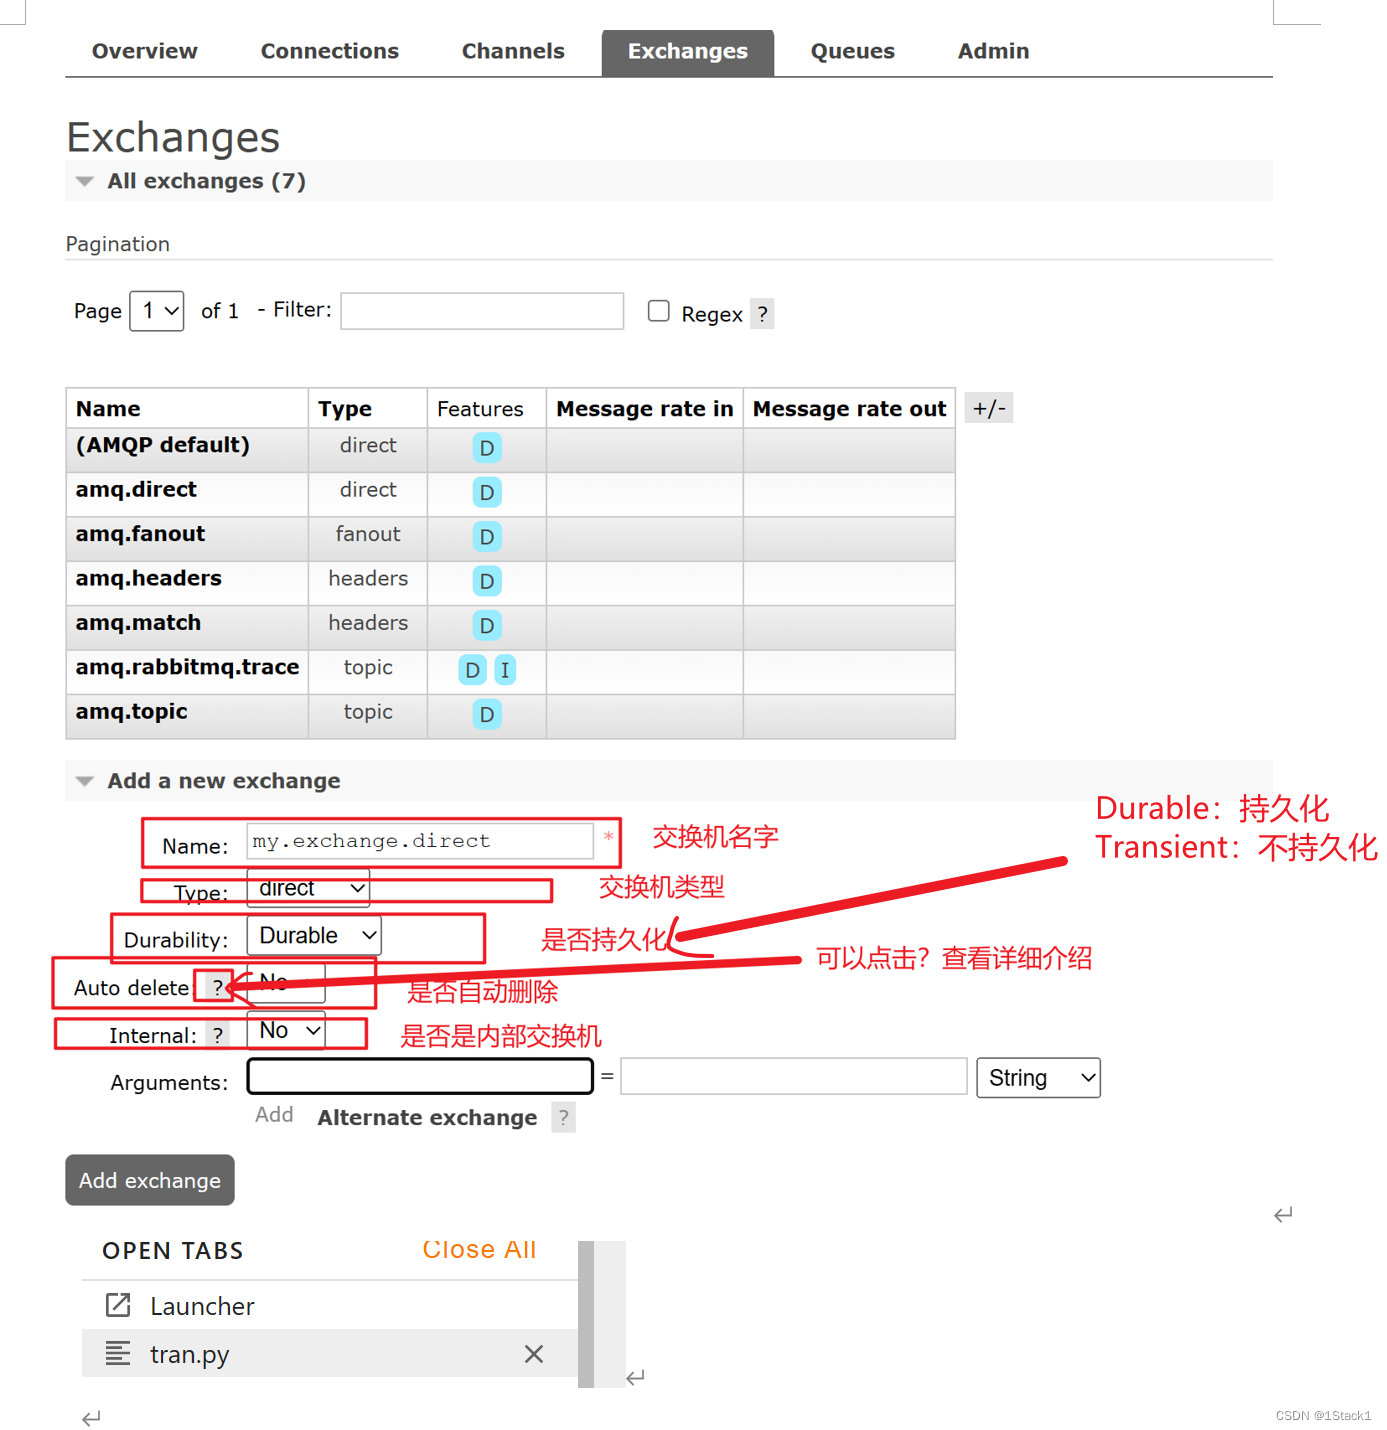Click the D durable badge for AMQP default

486,448
